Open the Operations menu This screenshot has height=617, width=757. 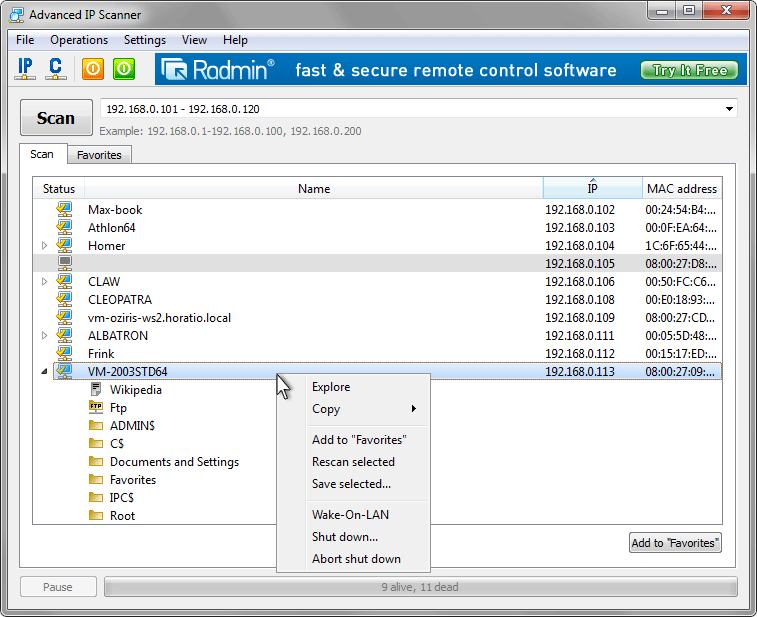point(79,40)
